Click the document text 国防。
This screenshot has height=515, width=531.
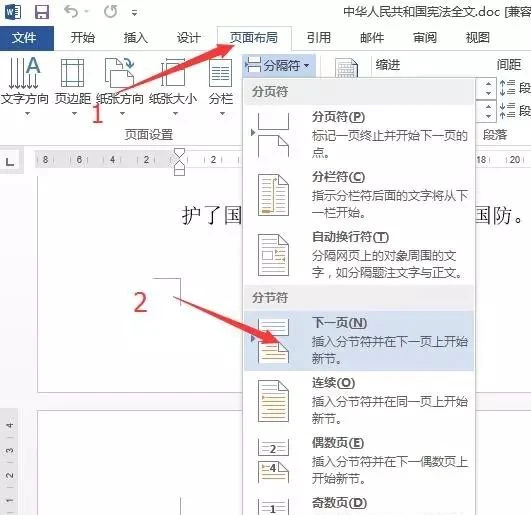[500, 215]
